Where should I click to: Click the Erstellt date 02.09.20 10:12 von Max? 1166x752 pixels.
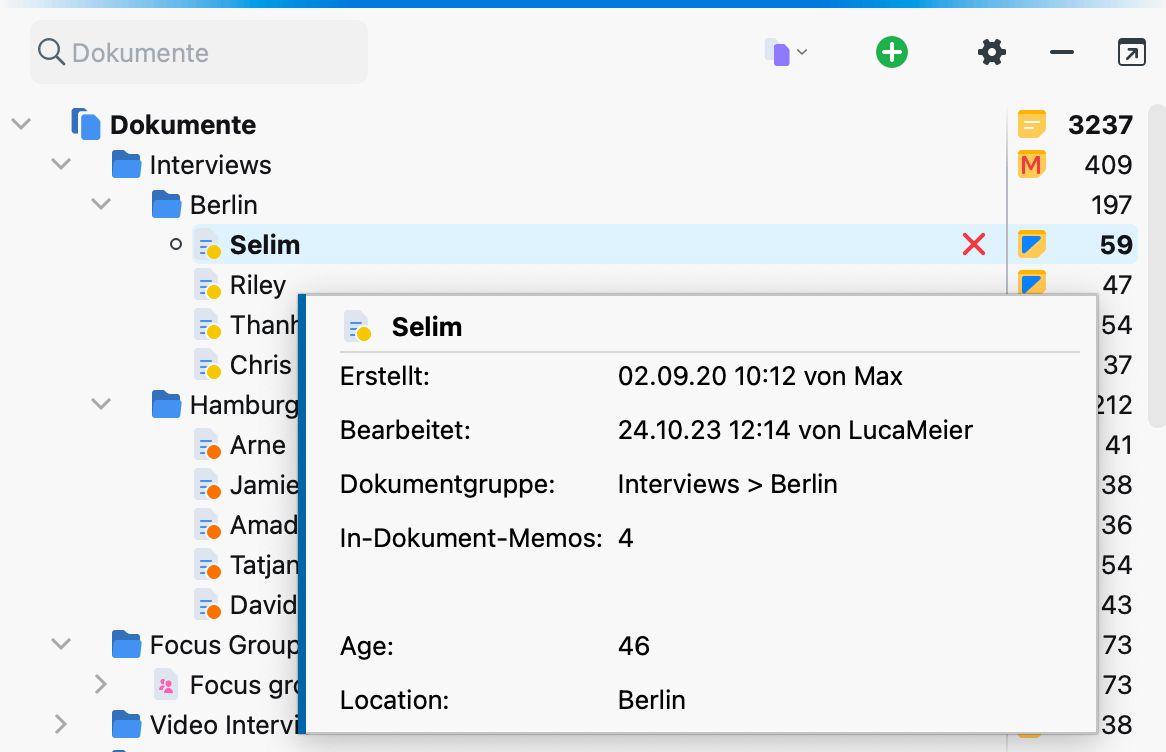(760, 376)
